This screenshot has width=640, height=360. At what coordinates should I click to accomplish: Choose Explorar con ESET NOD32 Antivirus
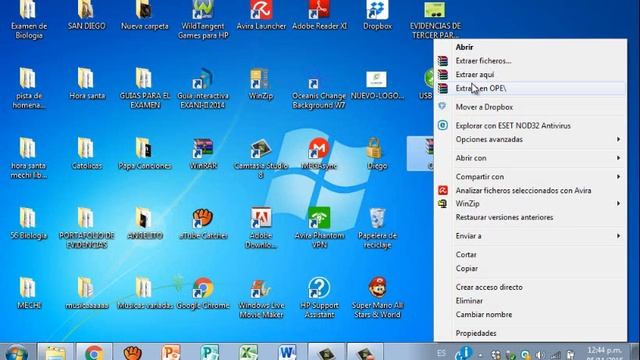(x=531, y=126)
